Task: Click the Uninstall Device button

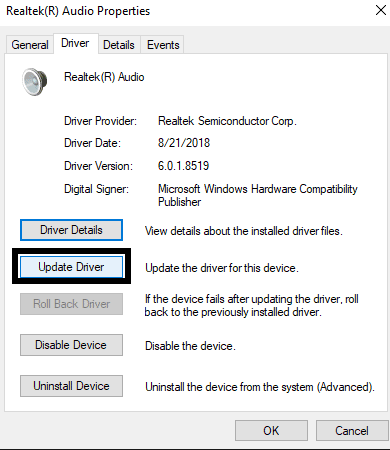Action: pyautogui.click(x=71, y=386)
